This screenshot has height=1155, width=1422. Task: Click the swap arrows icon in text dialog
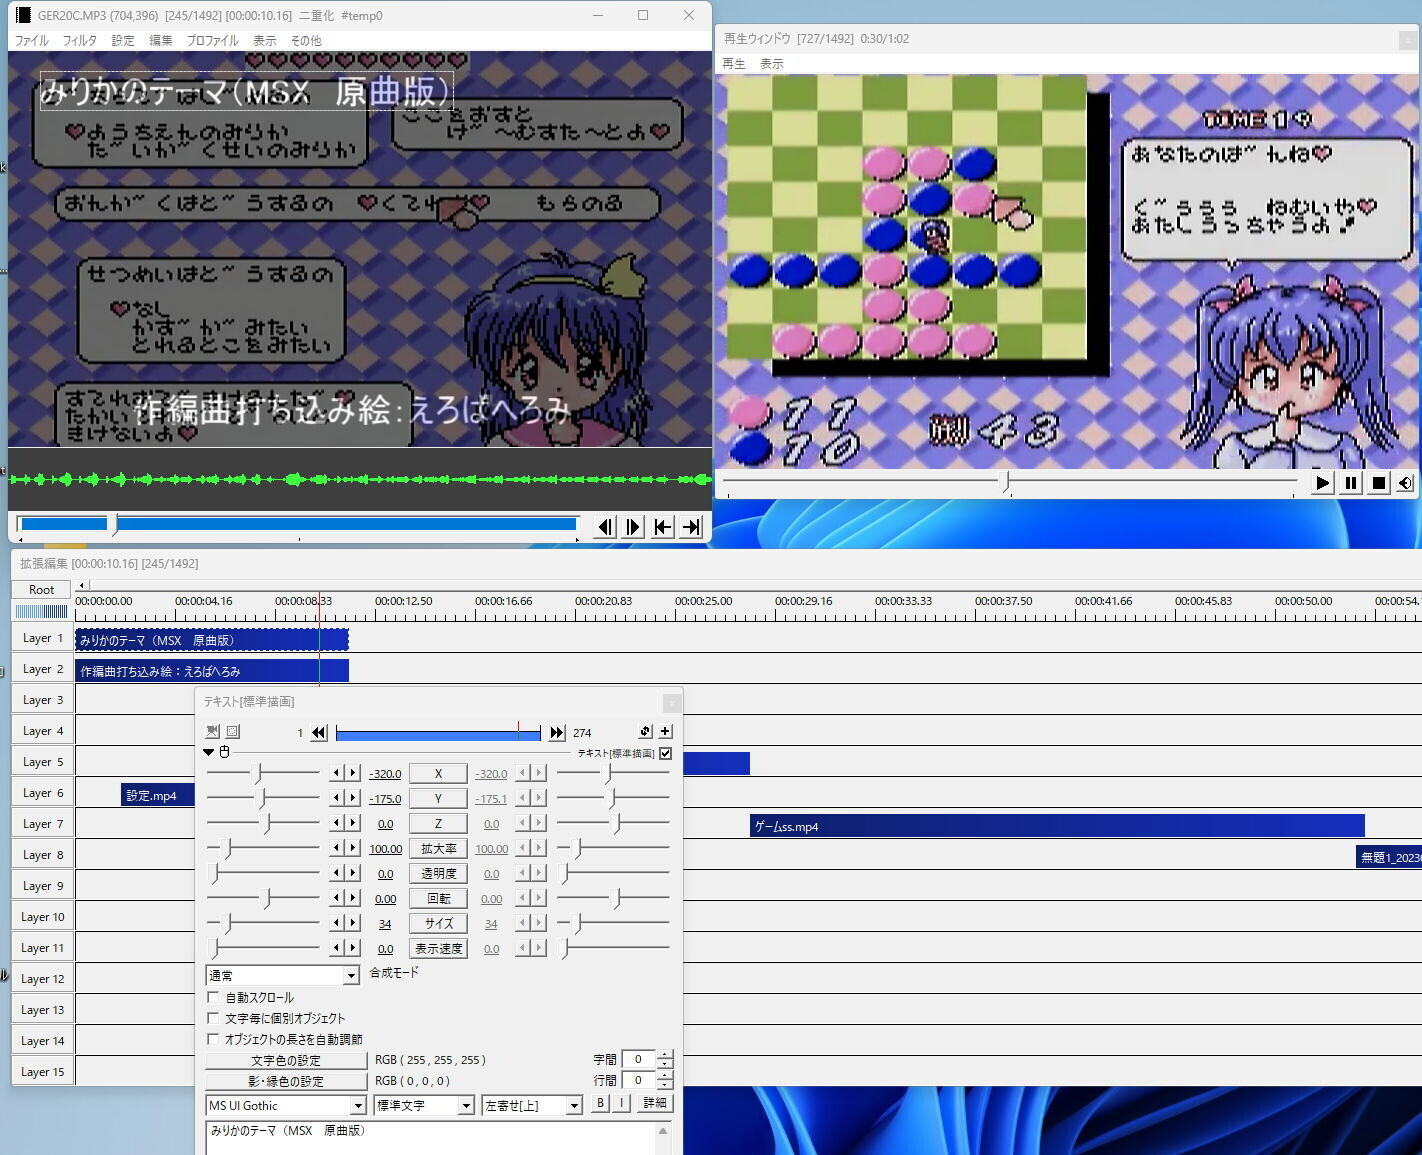click(645, 732)
